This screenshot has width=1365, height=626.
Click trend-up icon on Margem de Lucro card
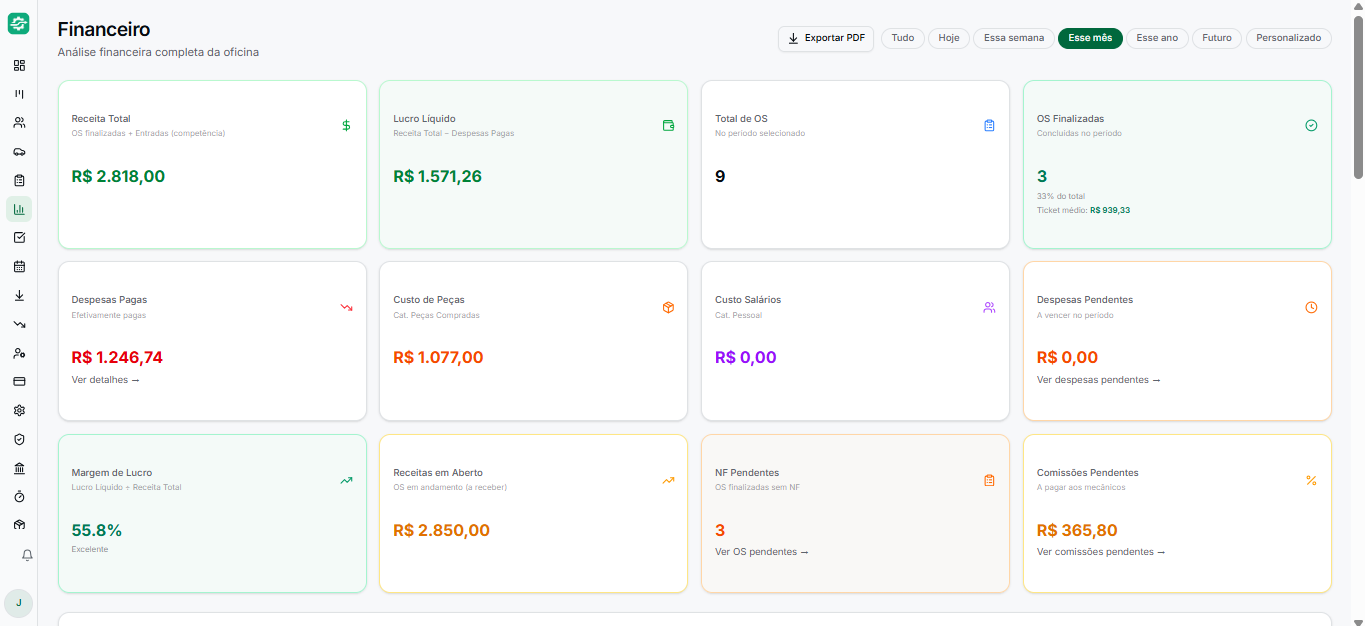click(346, 480)
